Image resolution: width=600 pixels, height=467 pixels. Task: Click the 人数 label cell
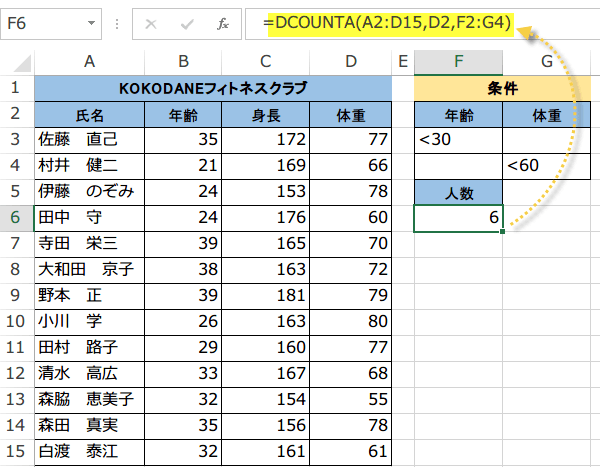(x=458, y=192)
